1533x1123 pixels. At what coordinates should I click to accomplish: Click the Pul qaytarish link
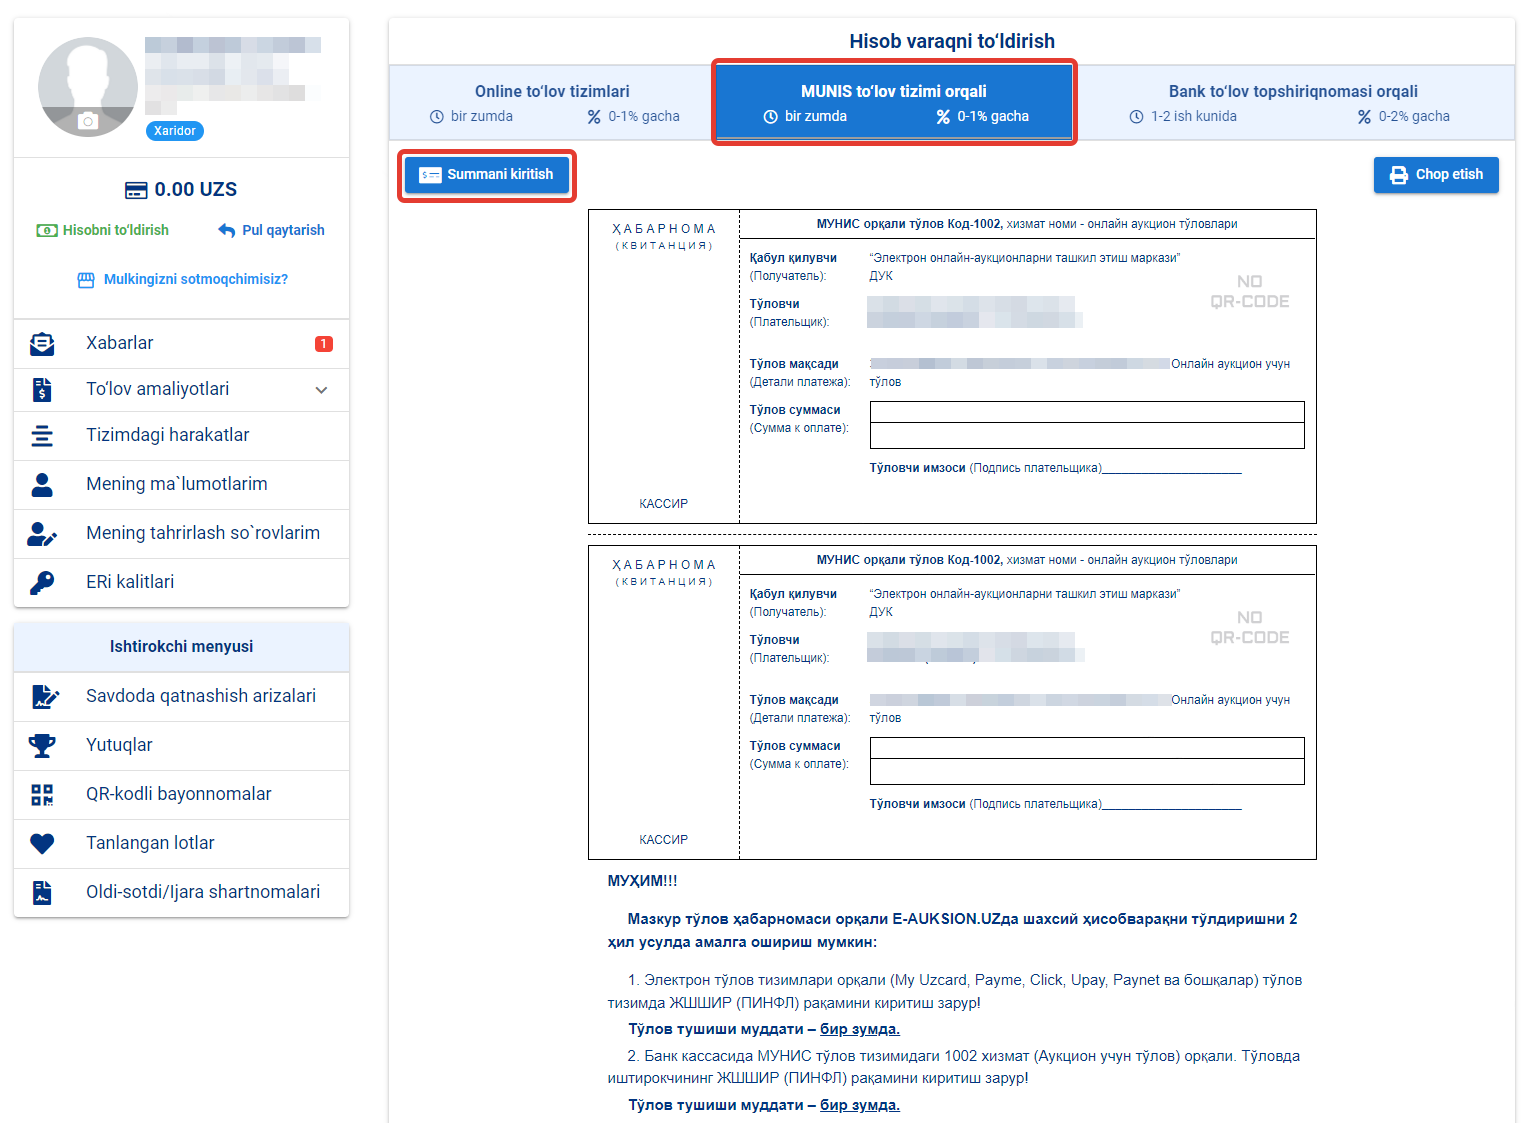272,230
